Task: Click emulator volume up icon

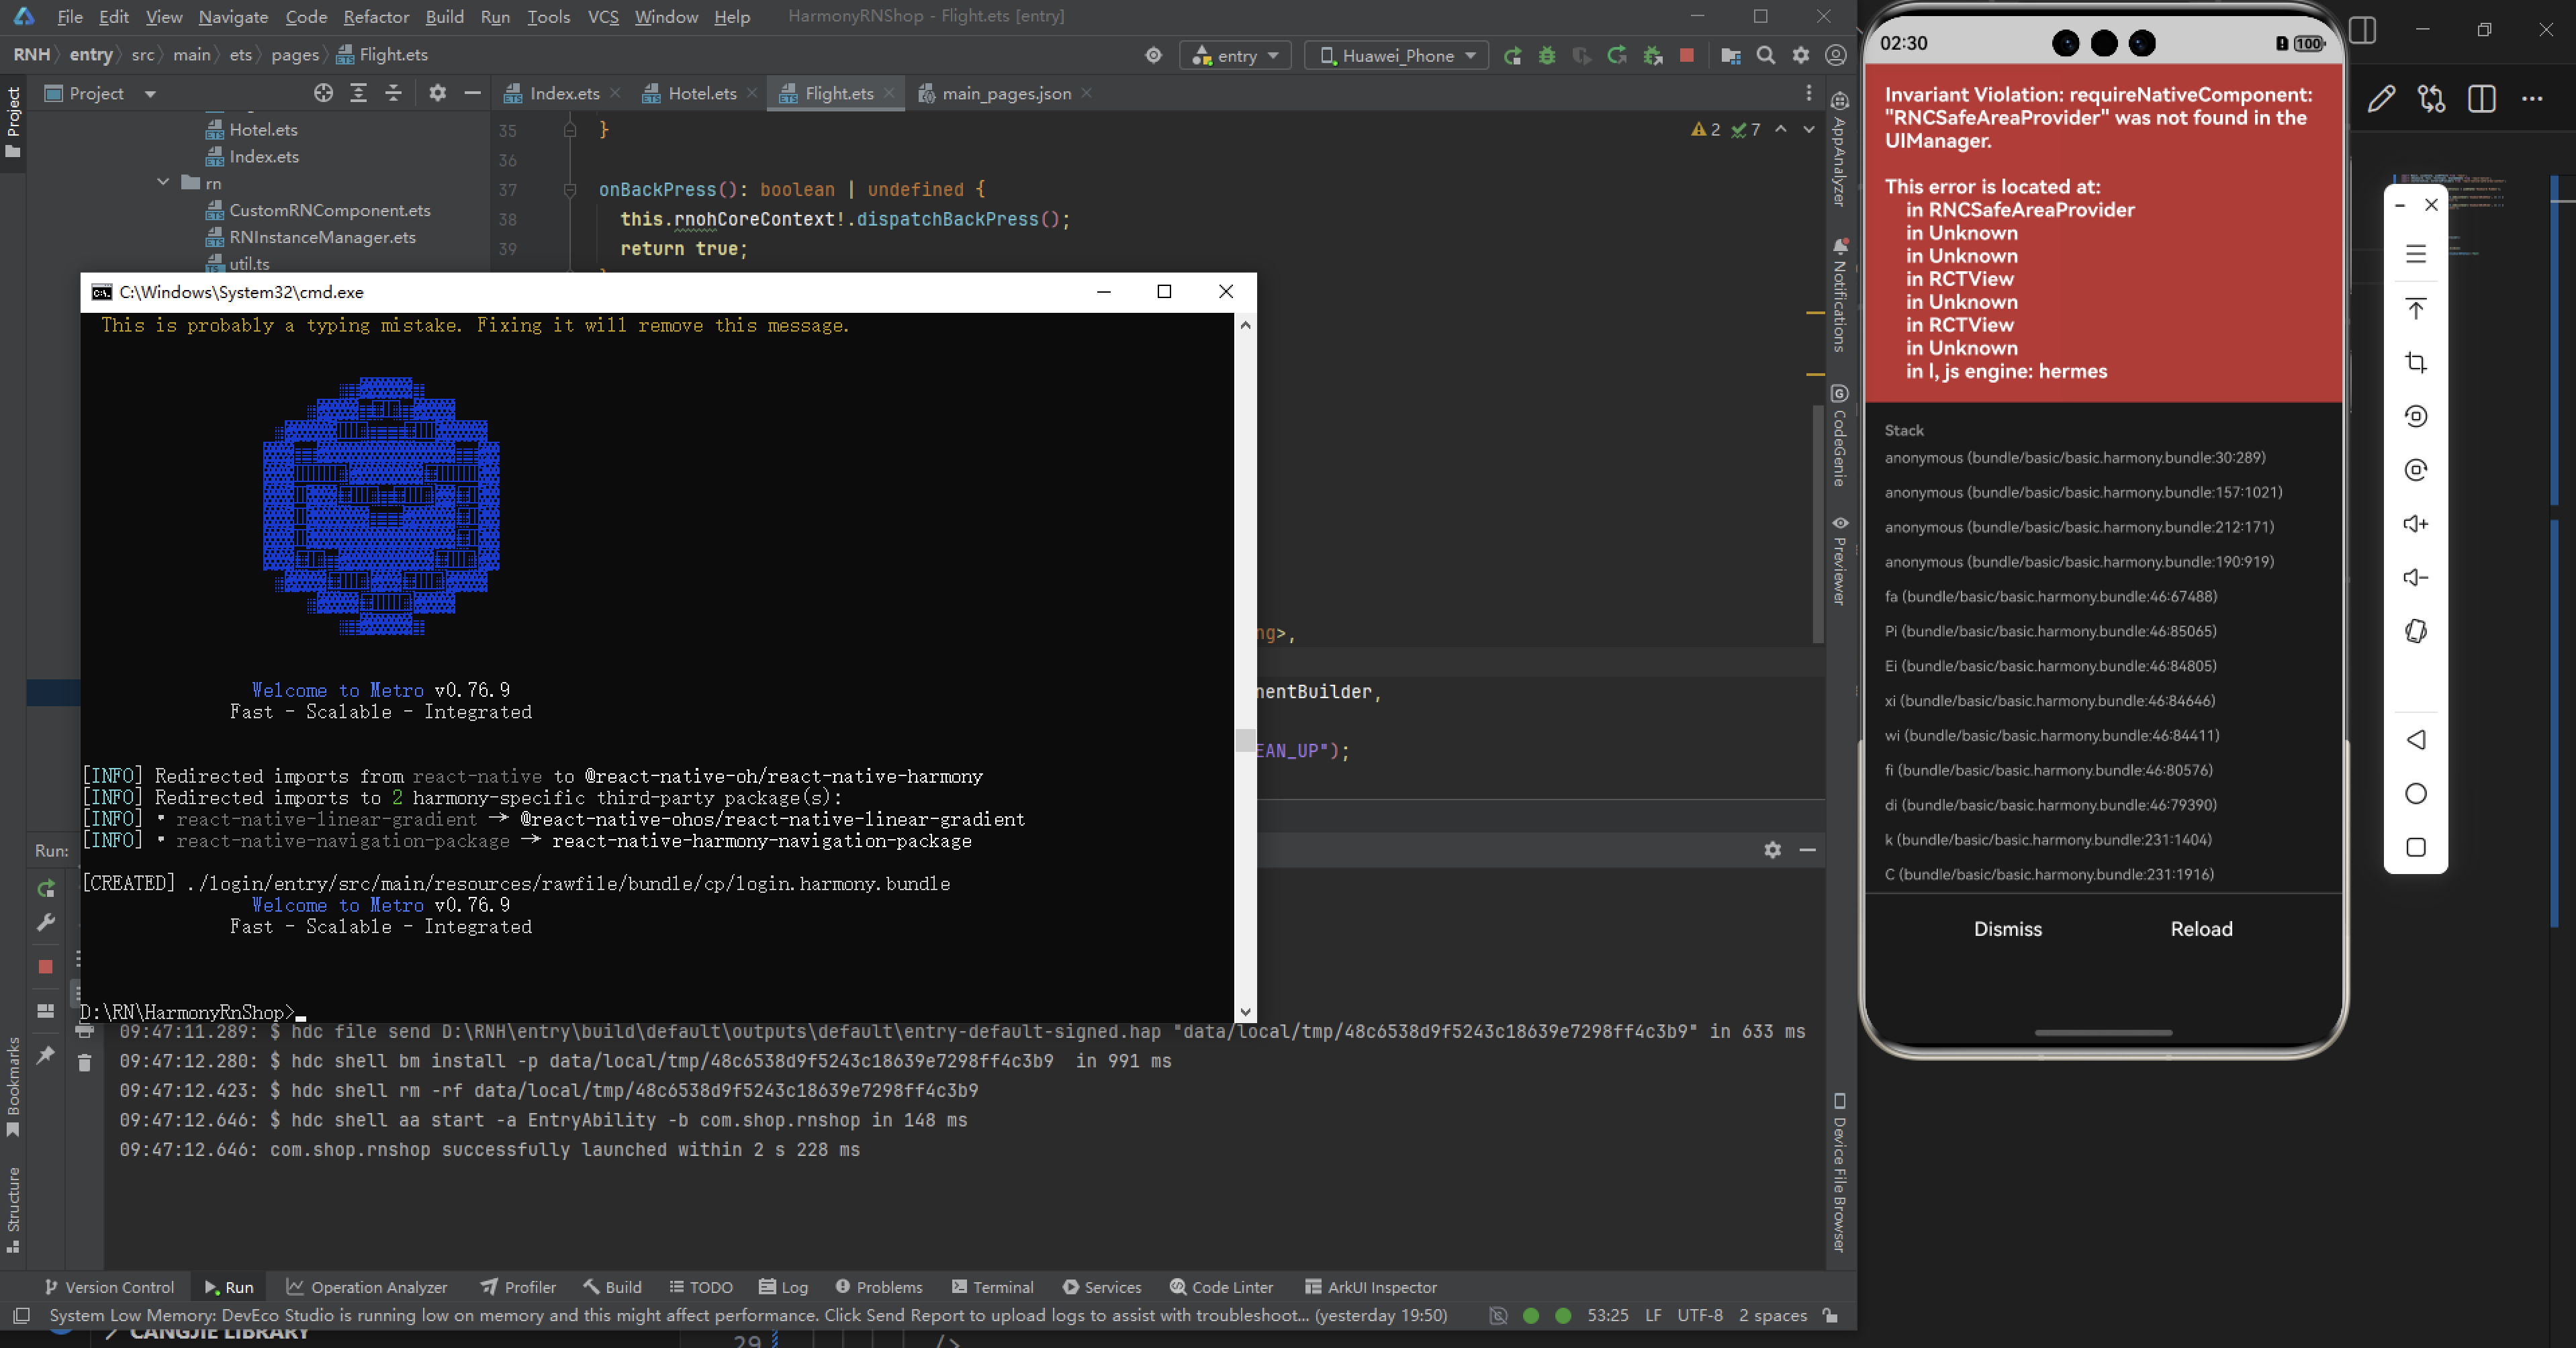Action: click(2415, 524)
